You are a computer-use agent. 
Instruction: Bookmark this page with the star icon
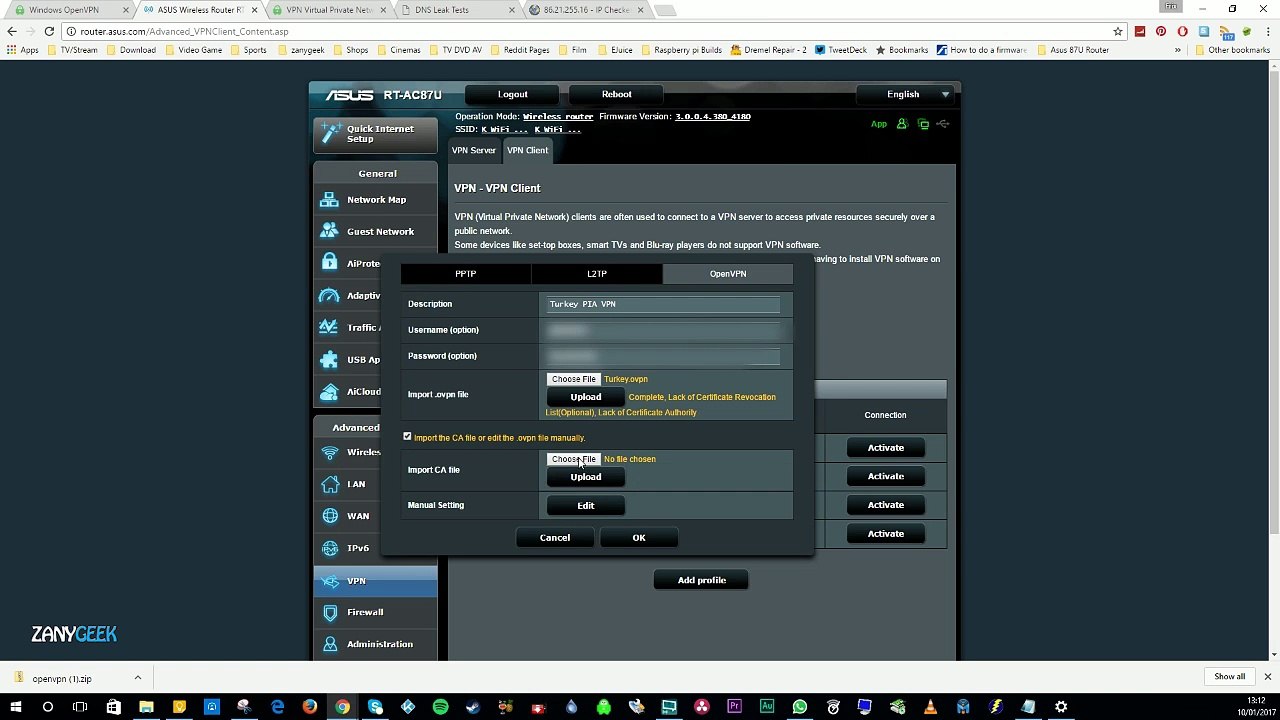tap(1118, 31)
